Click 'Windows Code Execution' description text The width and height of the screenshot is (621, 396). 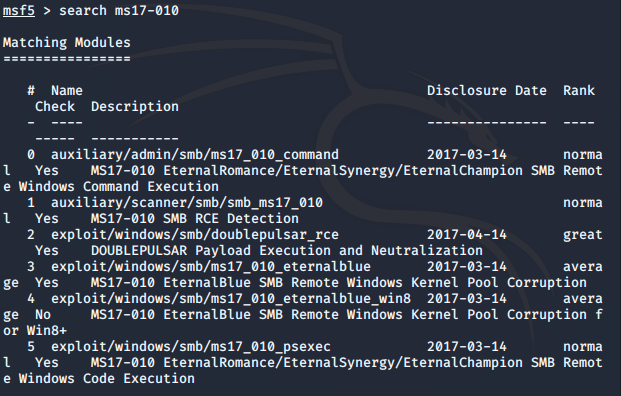[107, 379]
